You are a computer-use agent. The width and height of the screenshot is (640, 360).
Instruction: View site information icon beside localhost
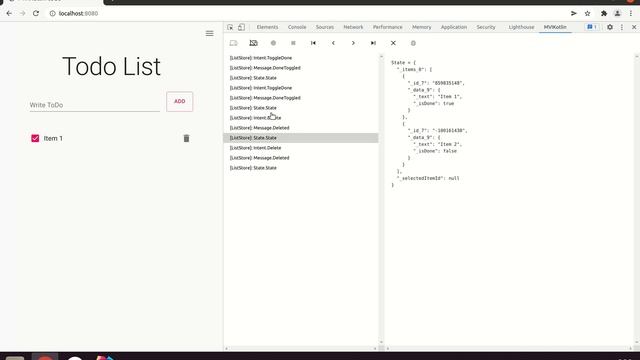point(52,13)
